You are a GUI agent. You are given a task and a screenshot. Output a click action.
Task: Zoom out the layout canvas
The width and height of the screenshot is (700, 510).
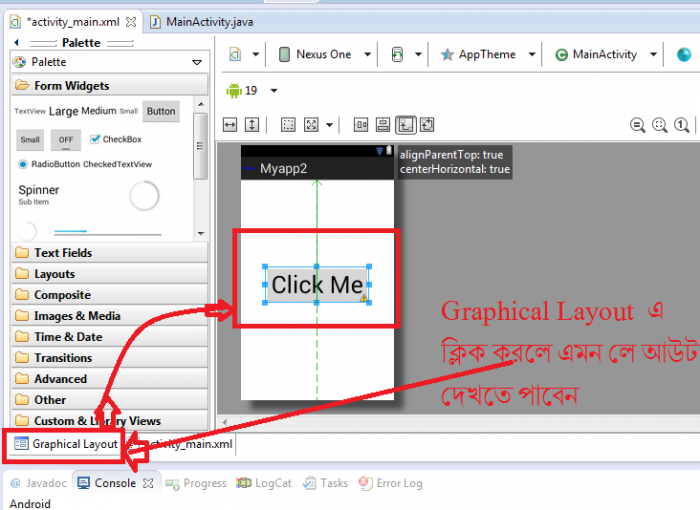coord(638,125)
